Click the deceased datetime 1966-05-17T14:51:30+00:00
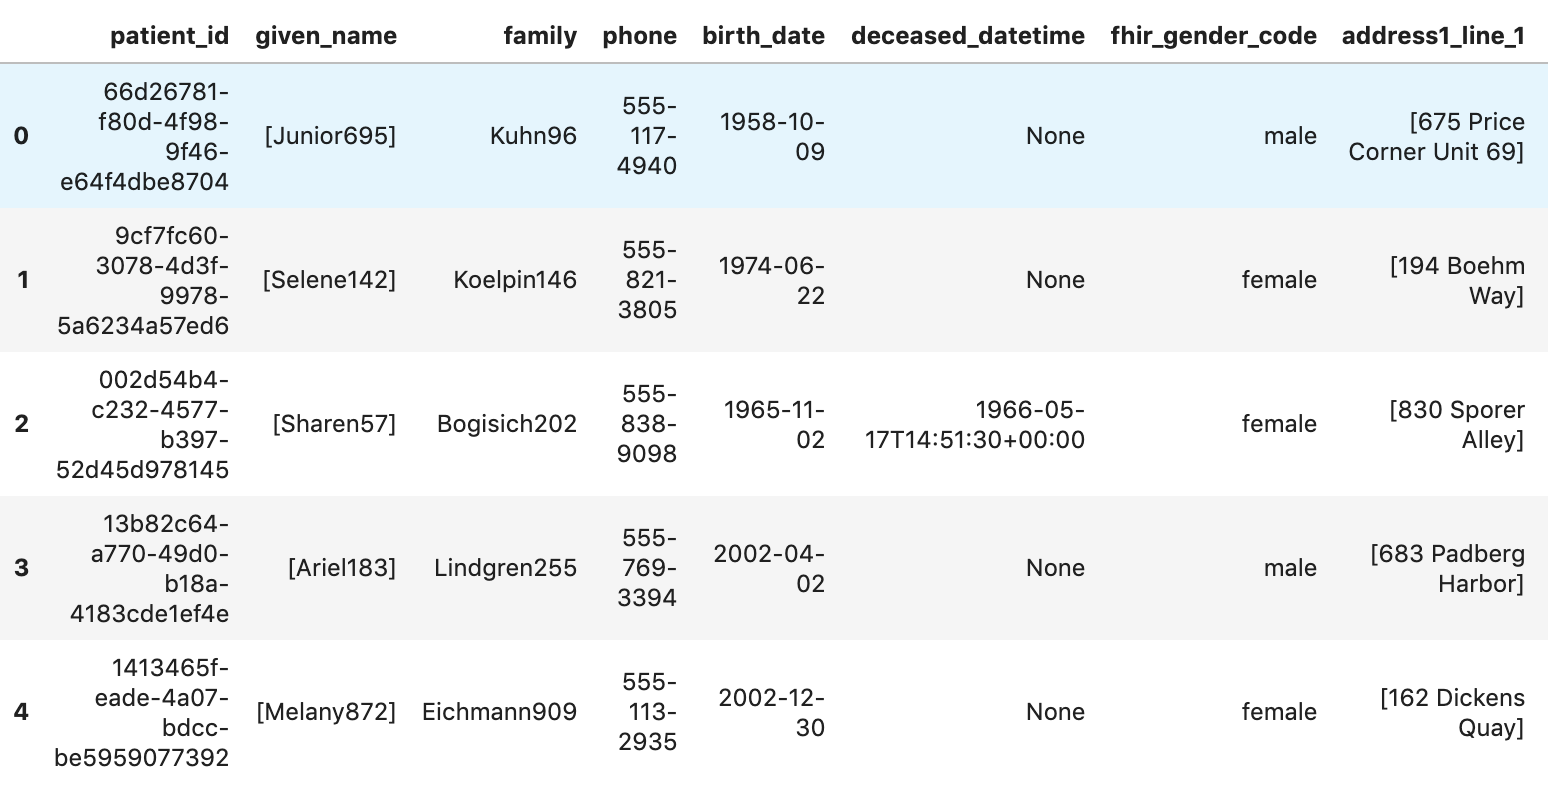 [975, 424]
